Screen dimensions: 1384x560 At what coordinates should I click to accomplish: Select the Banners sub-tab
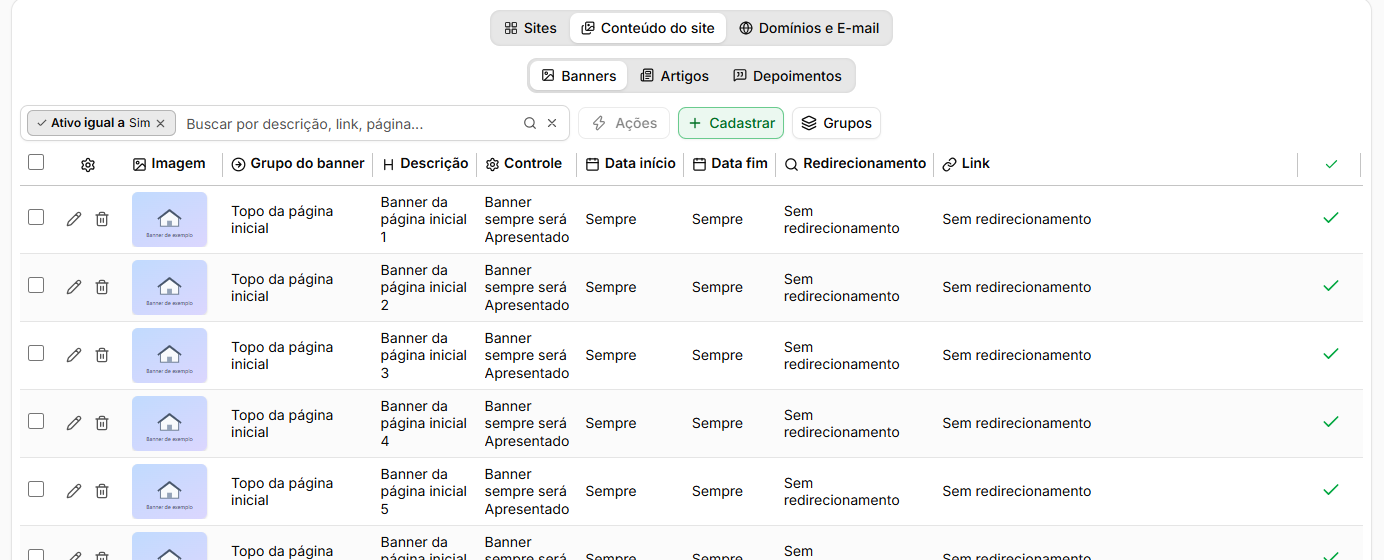tap(579, 76)
